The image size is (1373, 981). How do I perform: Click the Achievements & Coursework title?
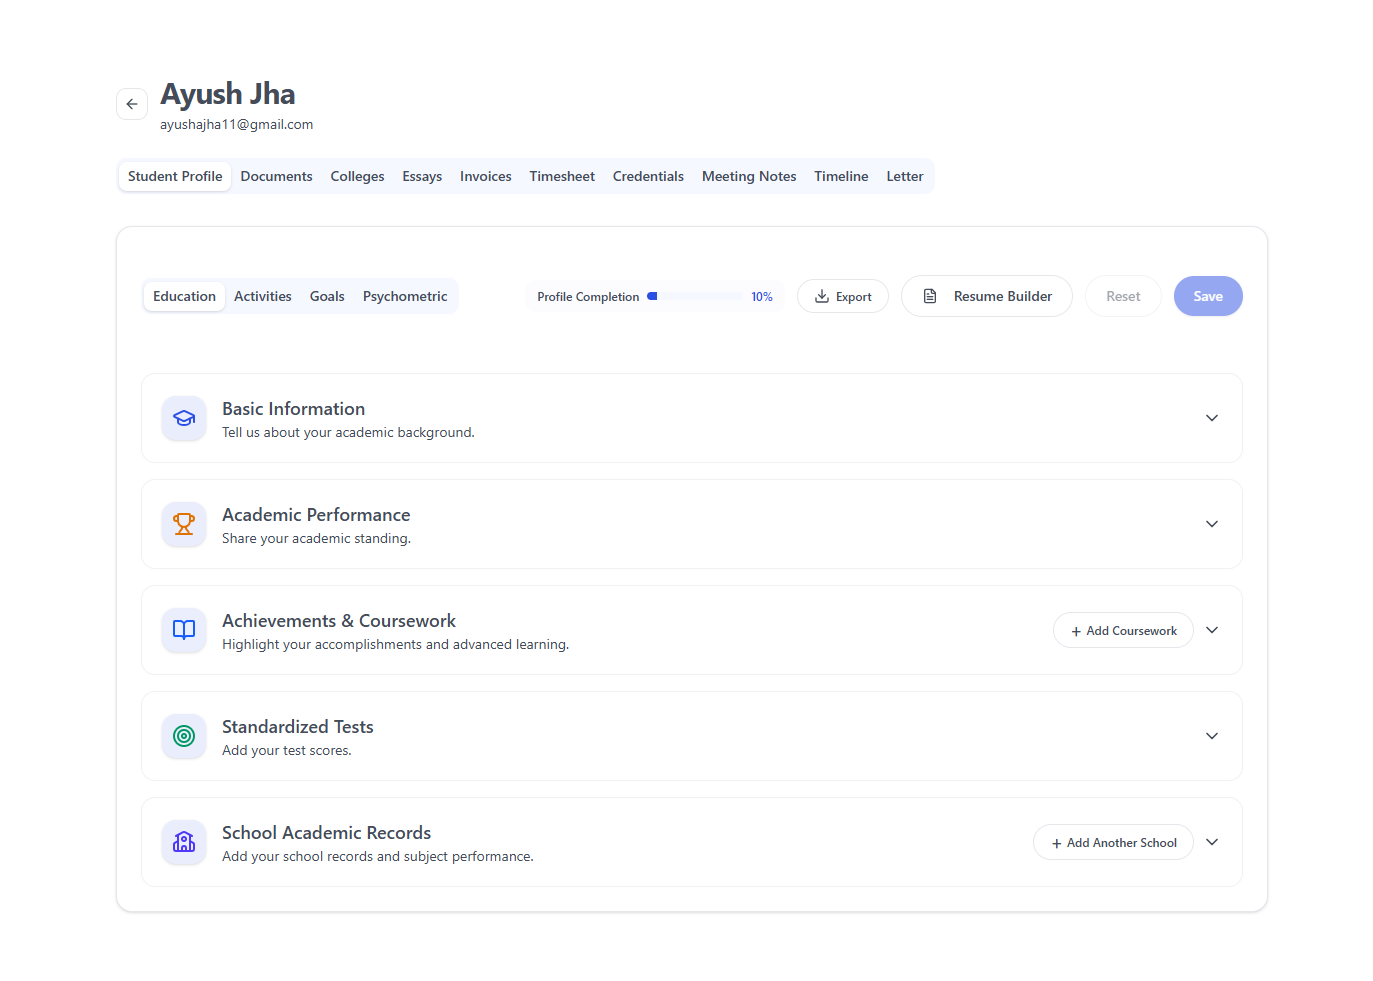tap(339, 621)
